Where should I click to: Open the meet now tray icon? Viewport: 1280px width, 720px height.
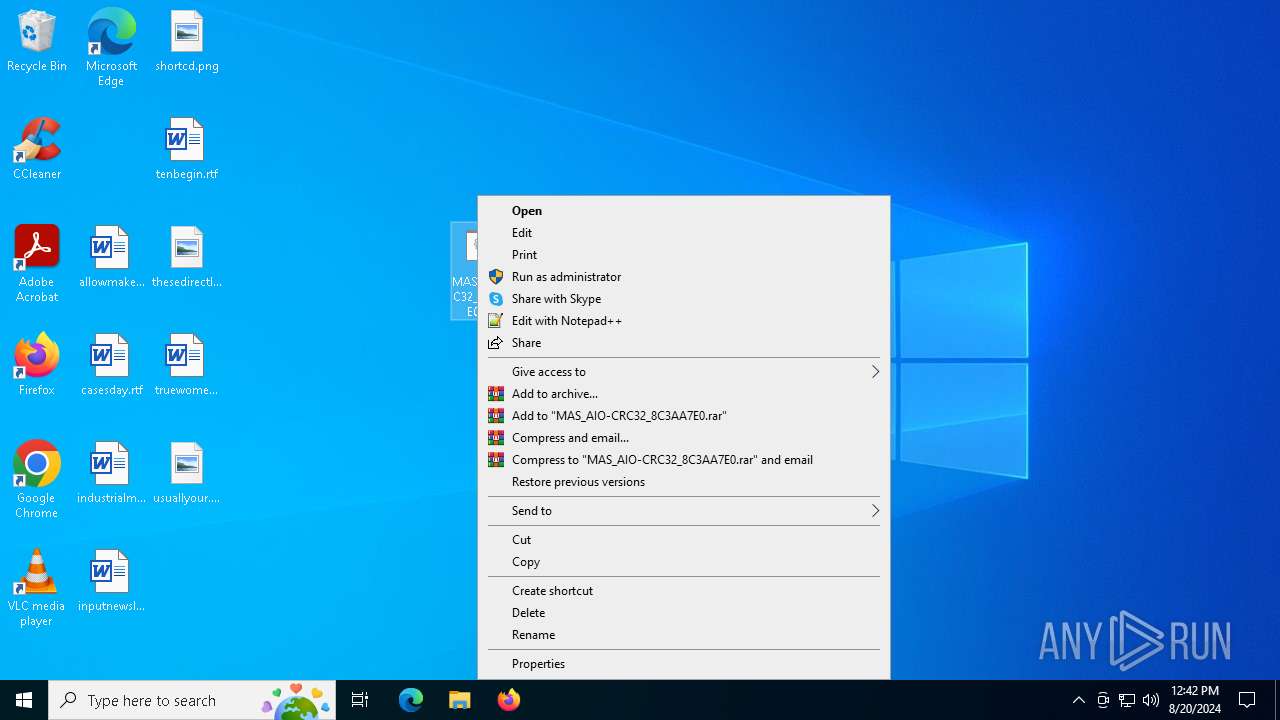1103,700
